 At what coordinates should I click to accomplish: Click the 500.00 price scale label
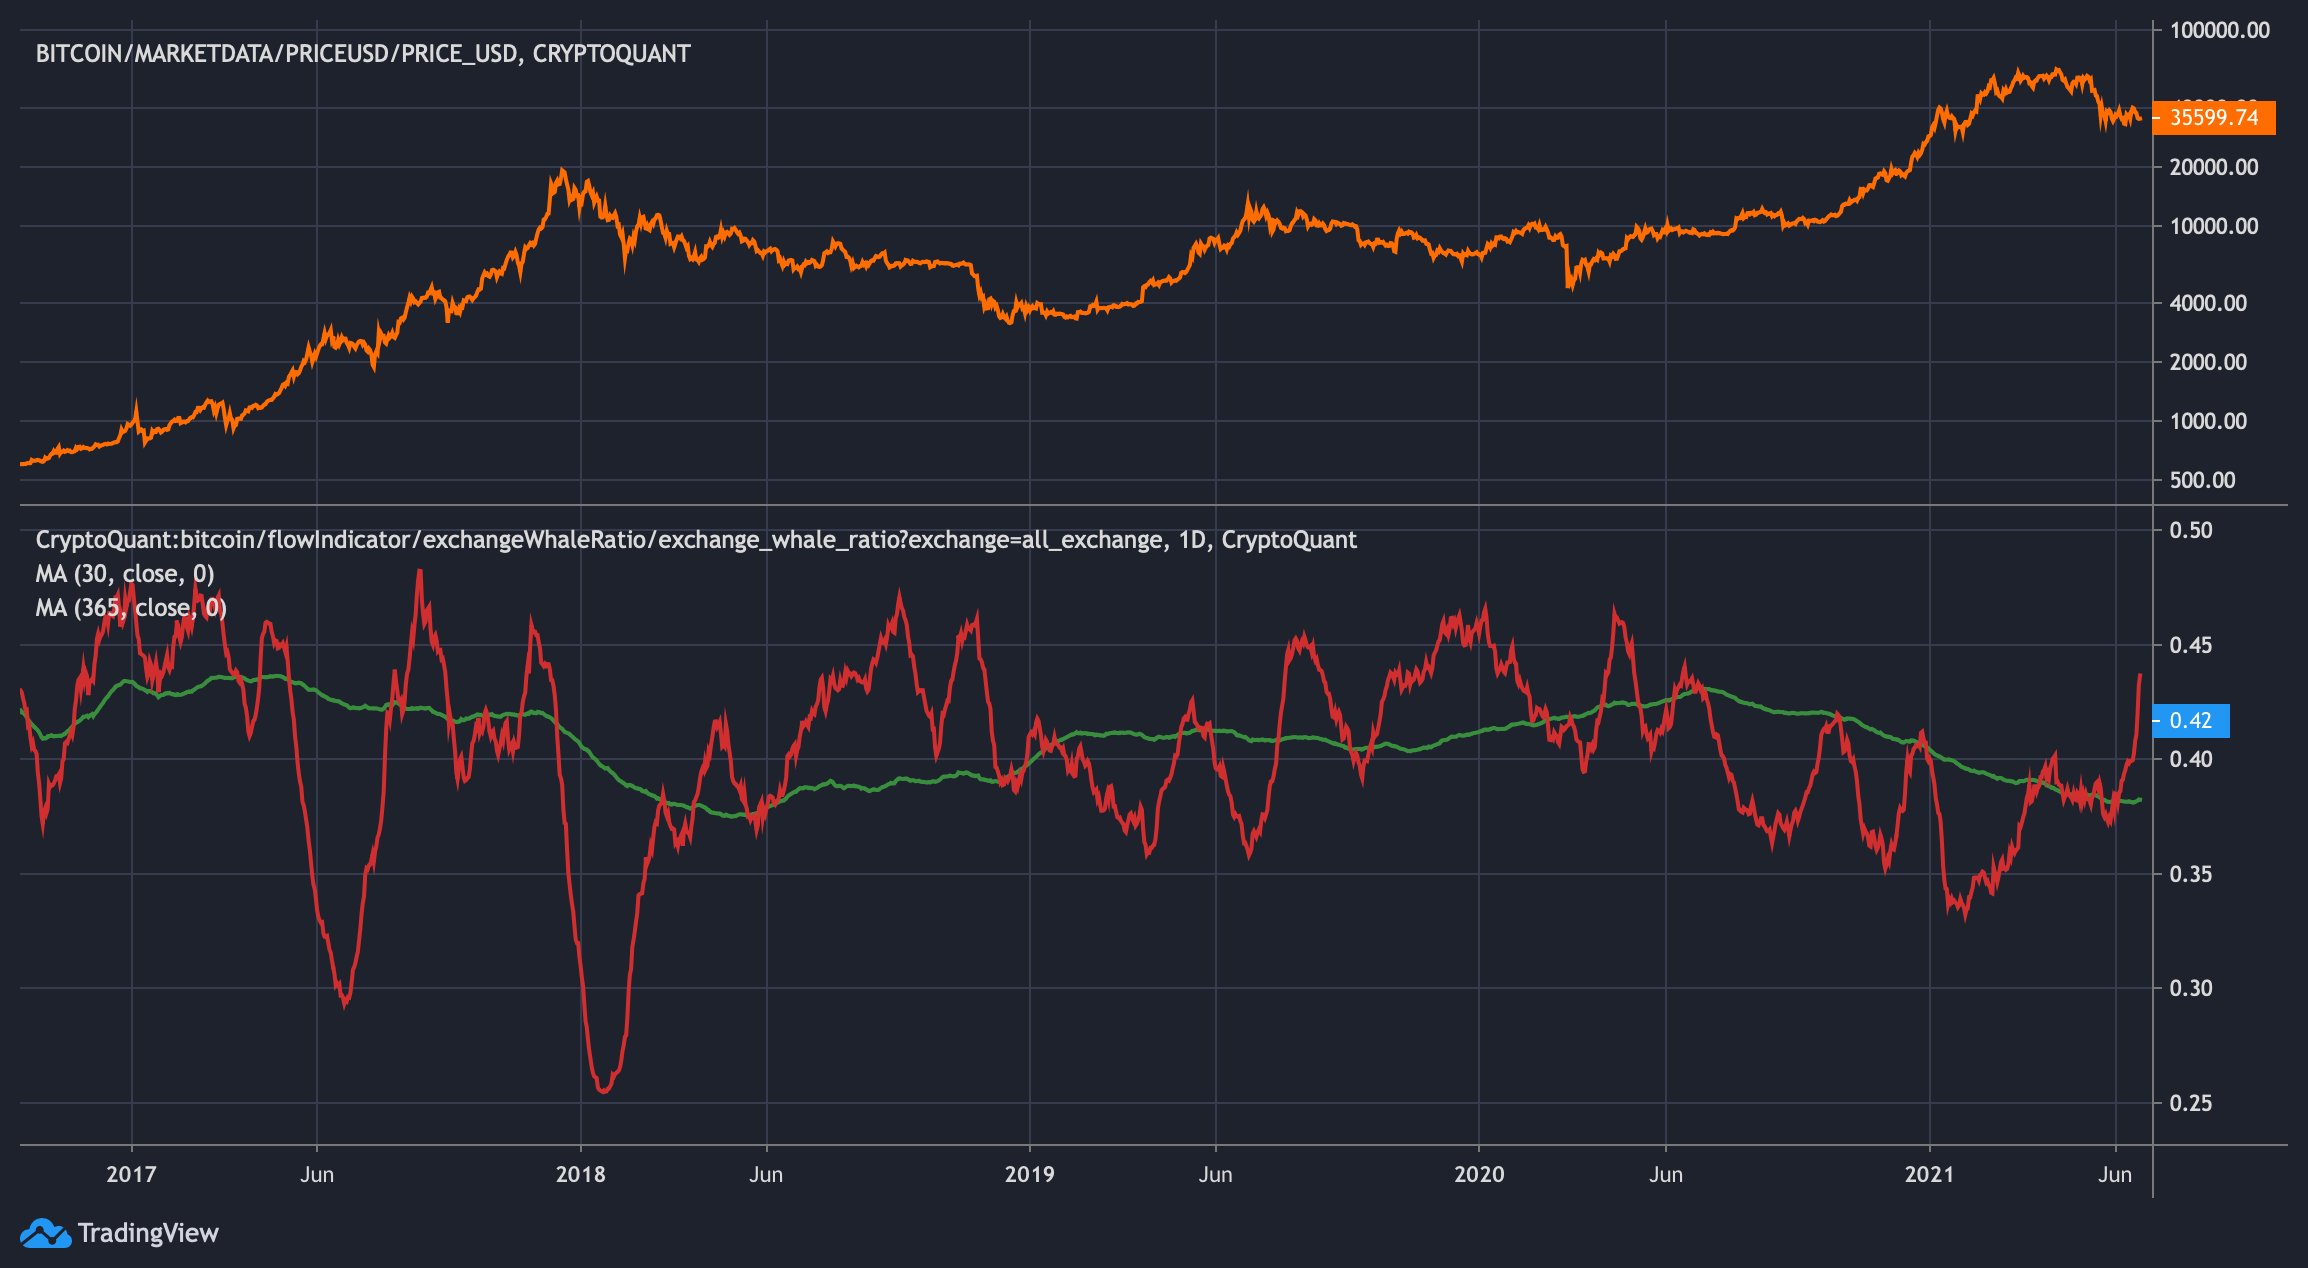tap(2202, 480)
